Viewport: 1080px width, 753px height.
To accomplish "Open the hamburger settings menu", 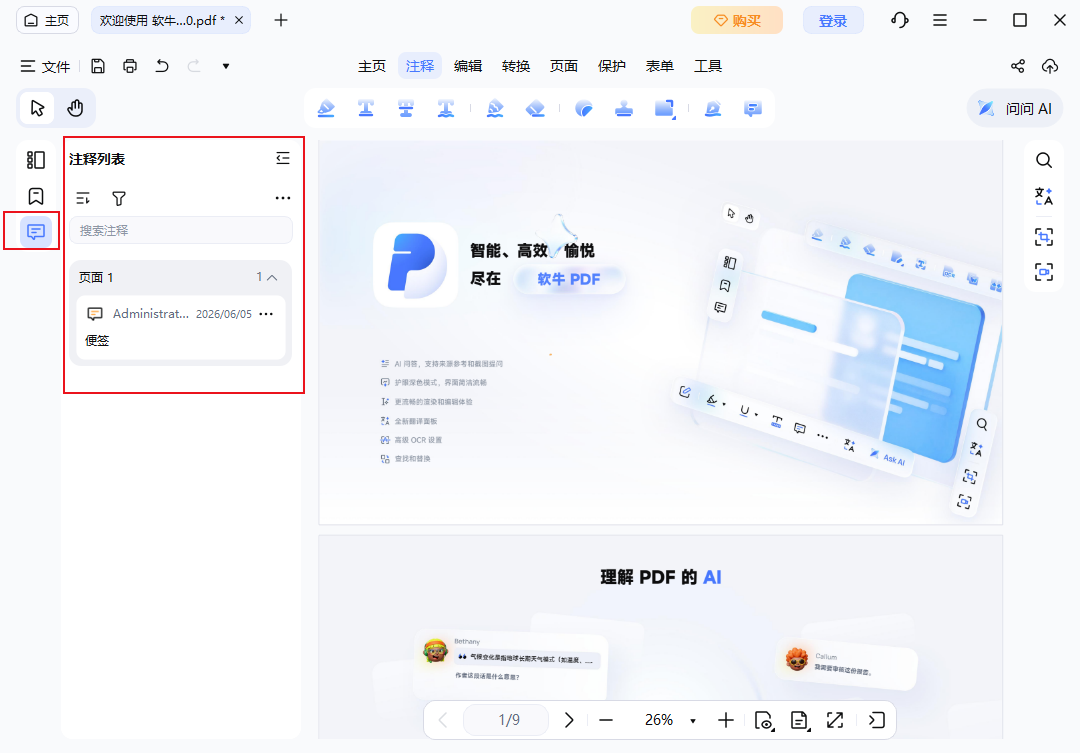I will 939,20.
